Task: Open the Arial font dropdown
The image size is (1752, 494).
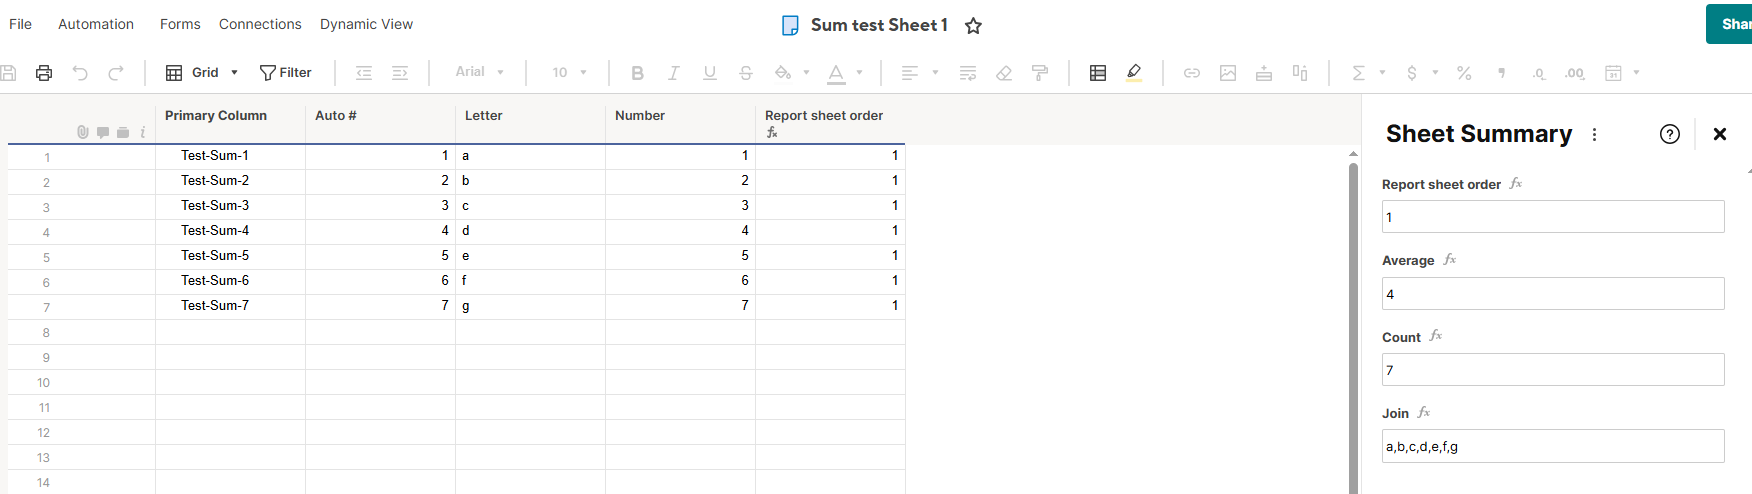Action: coord(480,73)
